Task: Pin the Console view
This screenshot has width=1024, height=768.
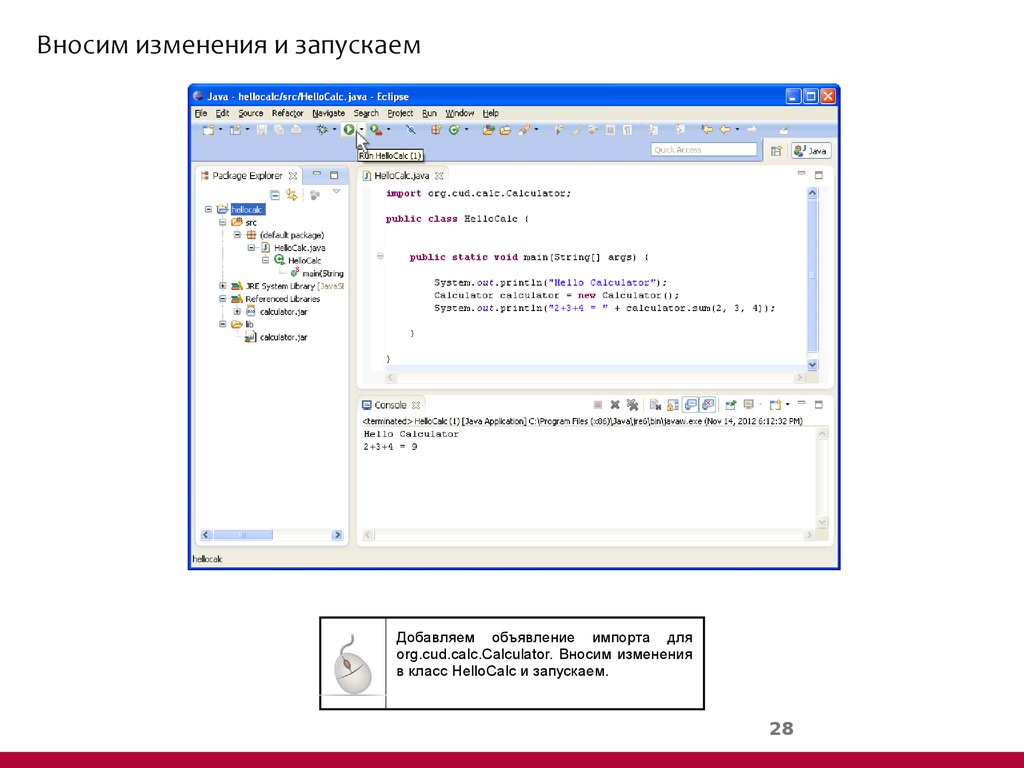Action: click(x=731, y=404)
